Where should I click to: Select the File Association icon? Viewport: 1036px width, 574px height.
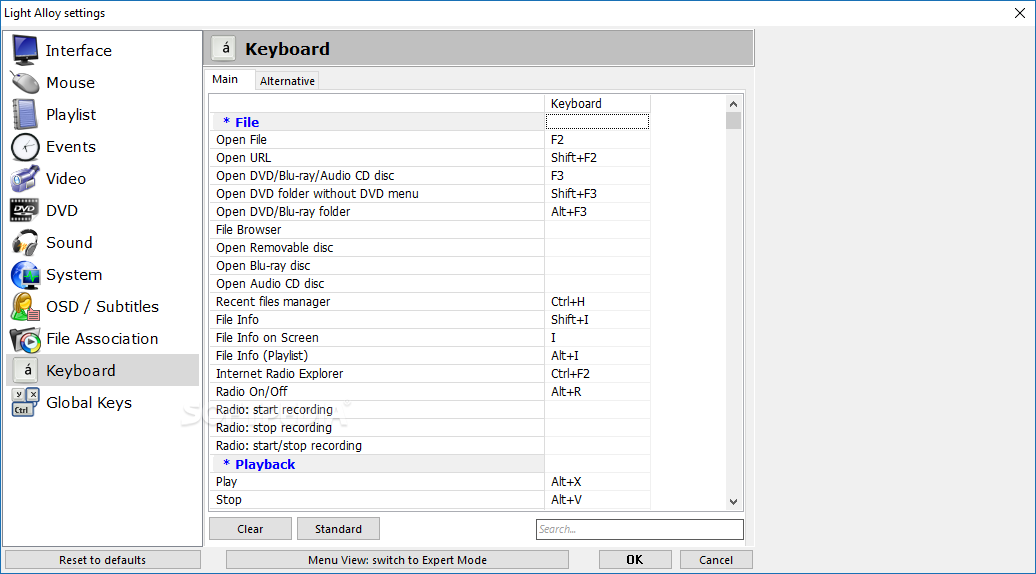point(25,339)
